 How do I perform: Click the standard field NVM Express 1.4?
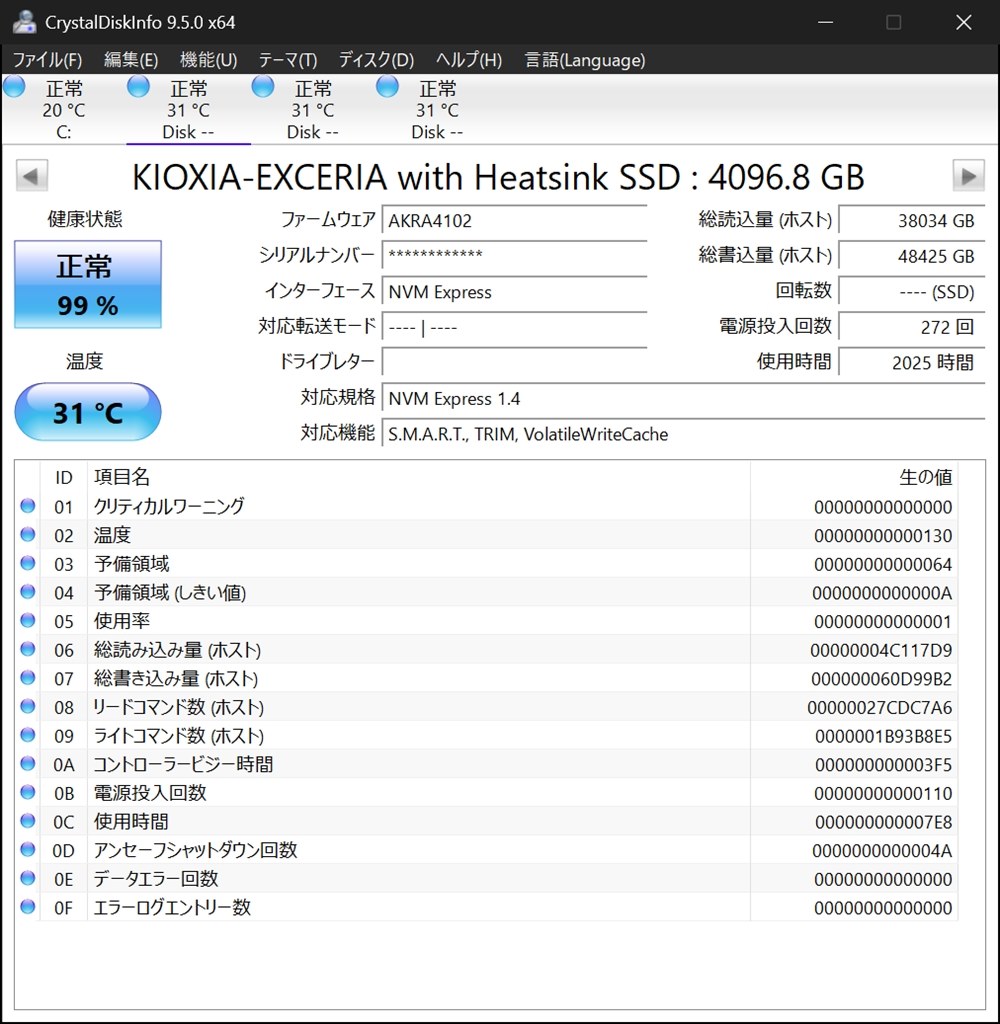[x=683, y=398]
